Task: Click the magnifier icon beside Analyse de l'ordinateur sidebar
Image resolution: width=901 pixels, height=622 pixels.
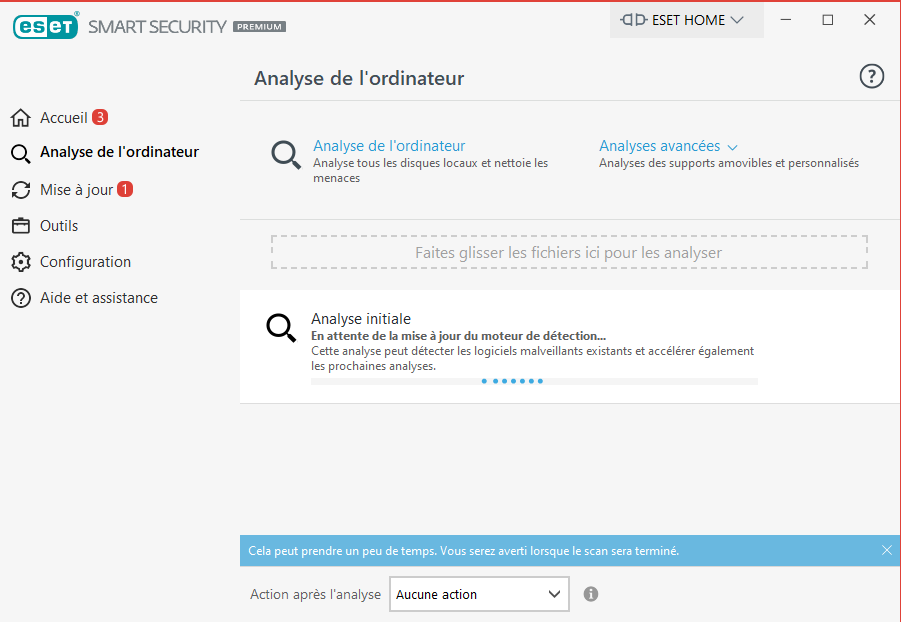Action: pyautogui.click(x=21, y=153)
